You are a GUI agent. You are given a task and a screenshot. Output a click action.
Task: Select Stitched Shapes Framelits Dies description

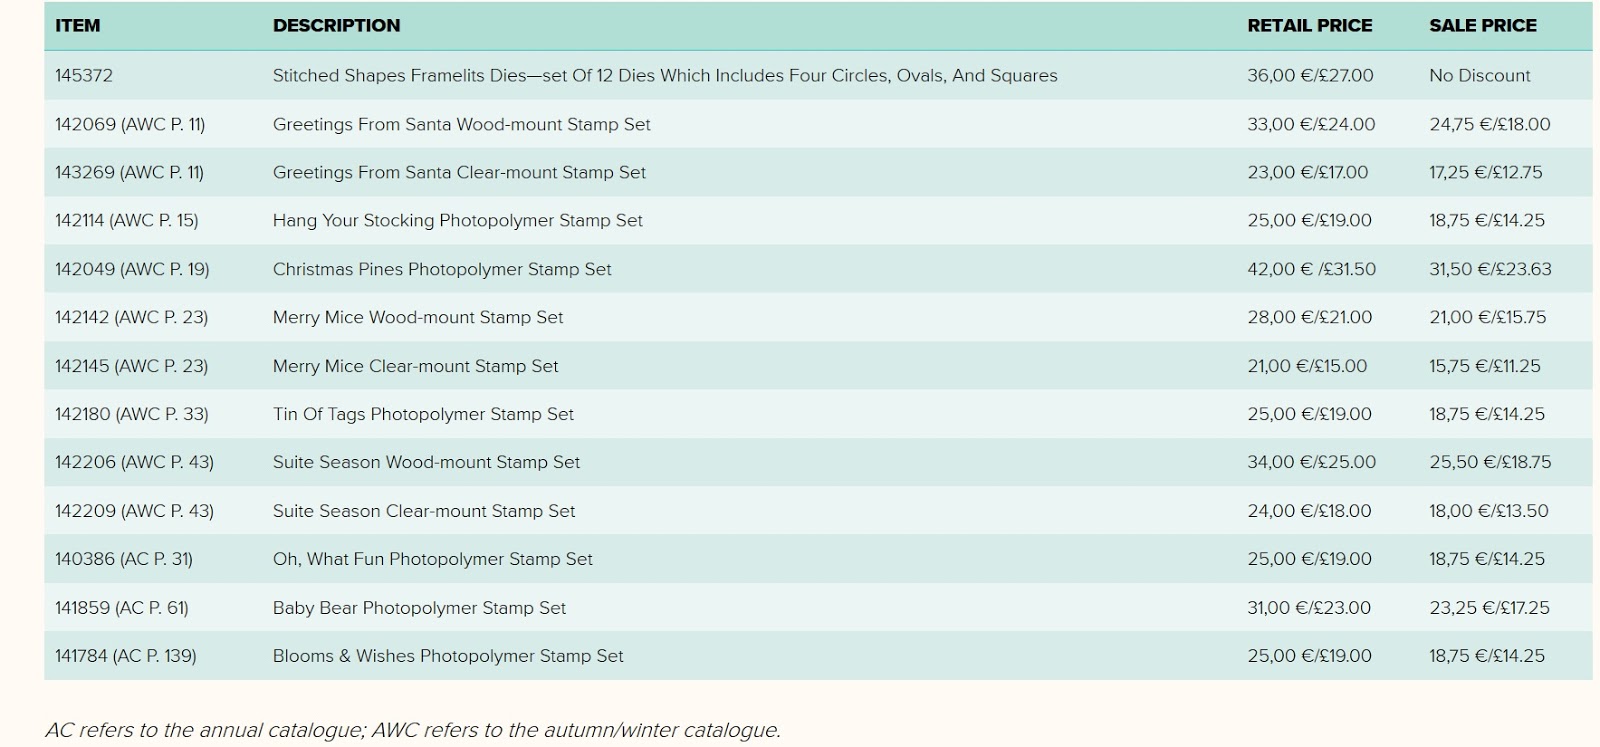pos(665,75)
